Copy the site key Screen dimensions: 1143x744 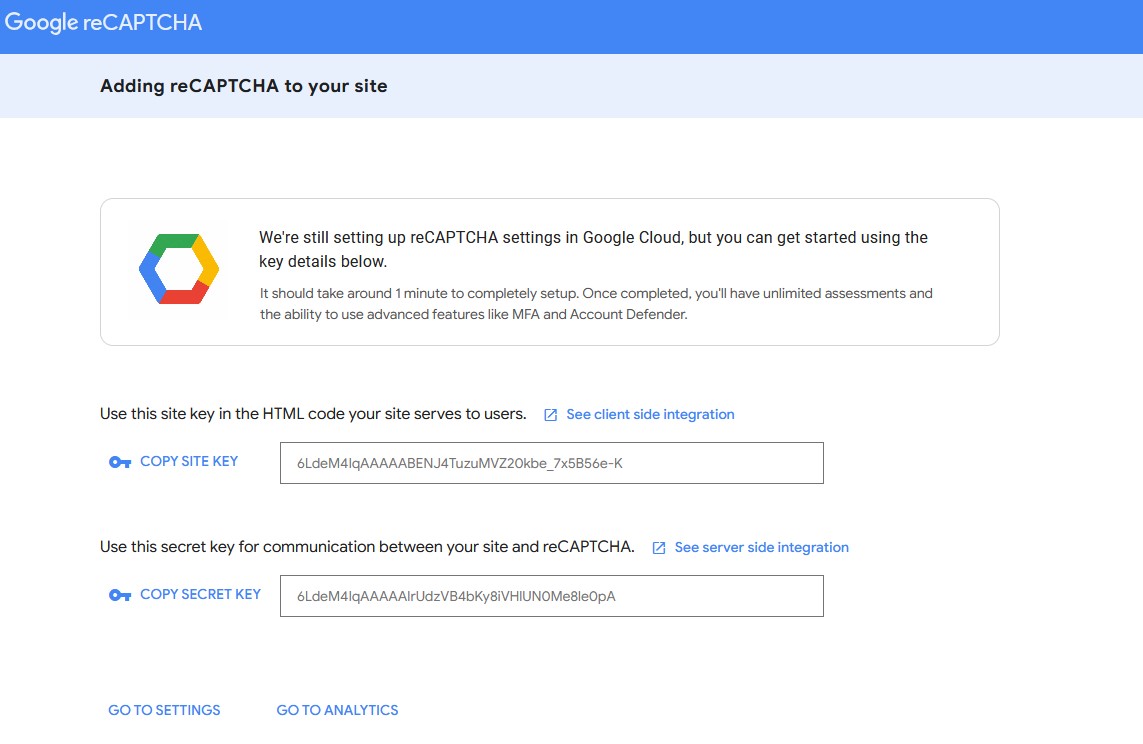[189, 461]
